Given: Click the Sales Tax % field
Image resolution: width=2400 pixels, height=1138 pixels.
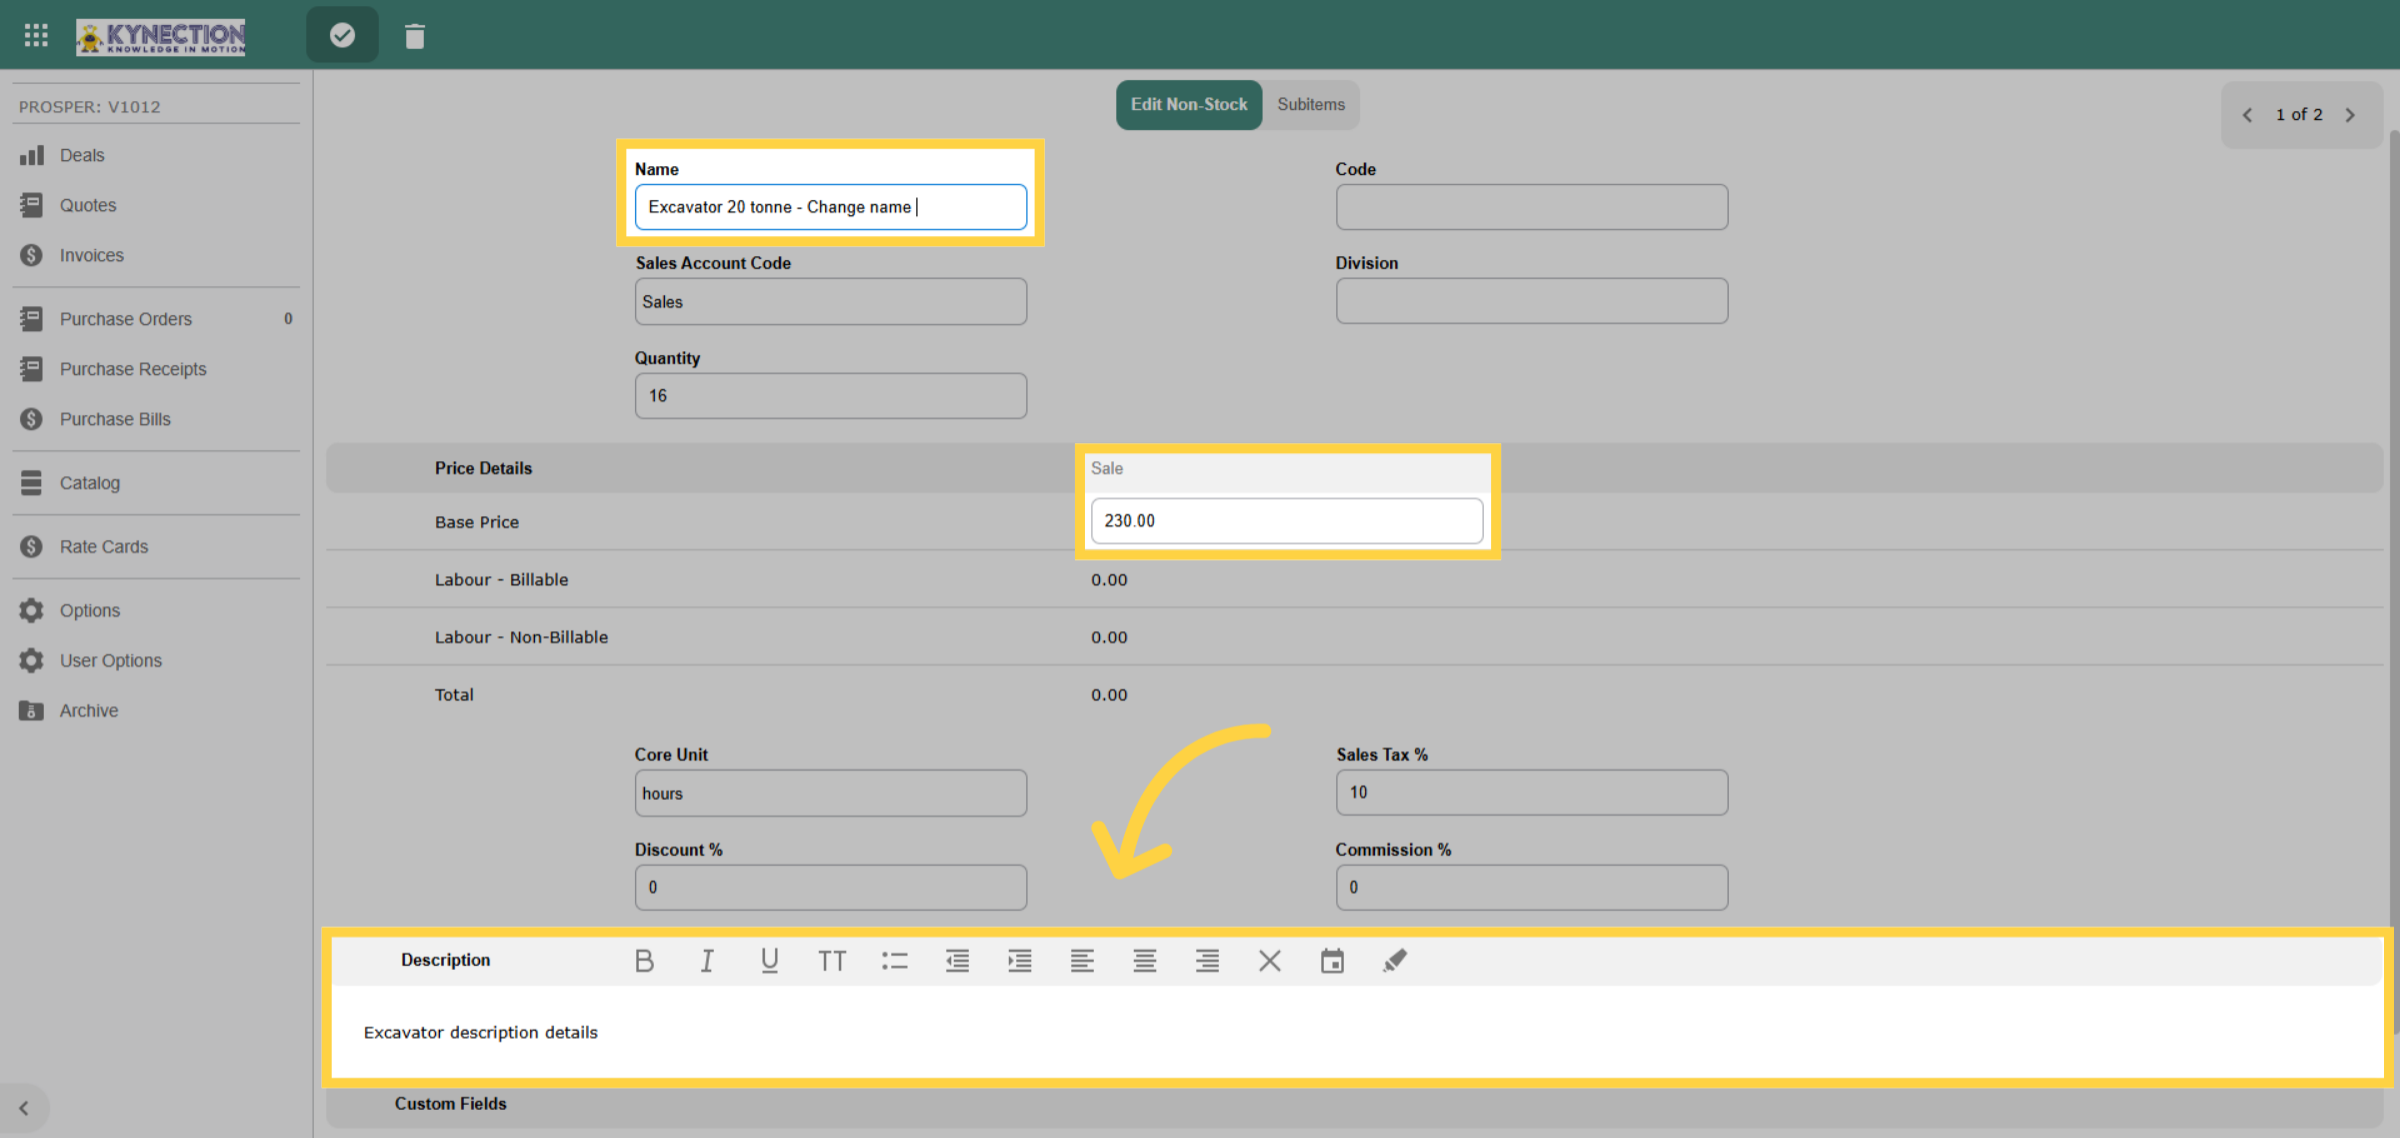Looking at the screenshot, I should (x=1532, y=792).
